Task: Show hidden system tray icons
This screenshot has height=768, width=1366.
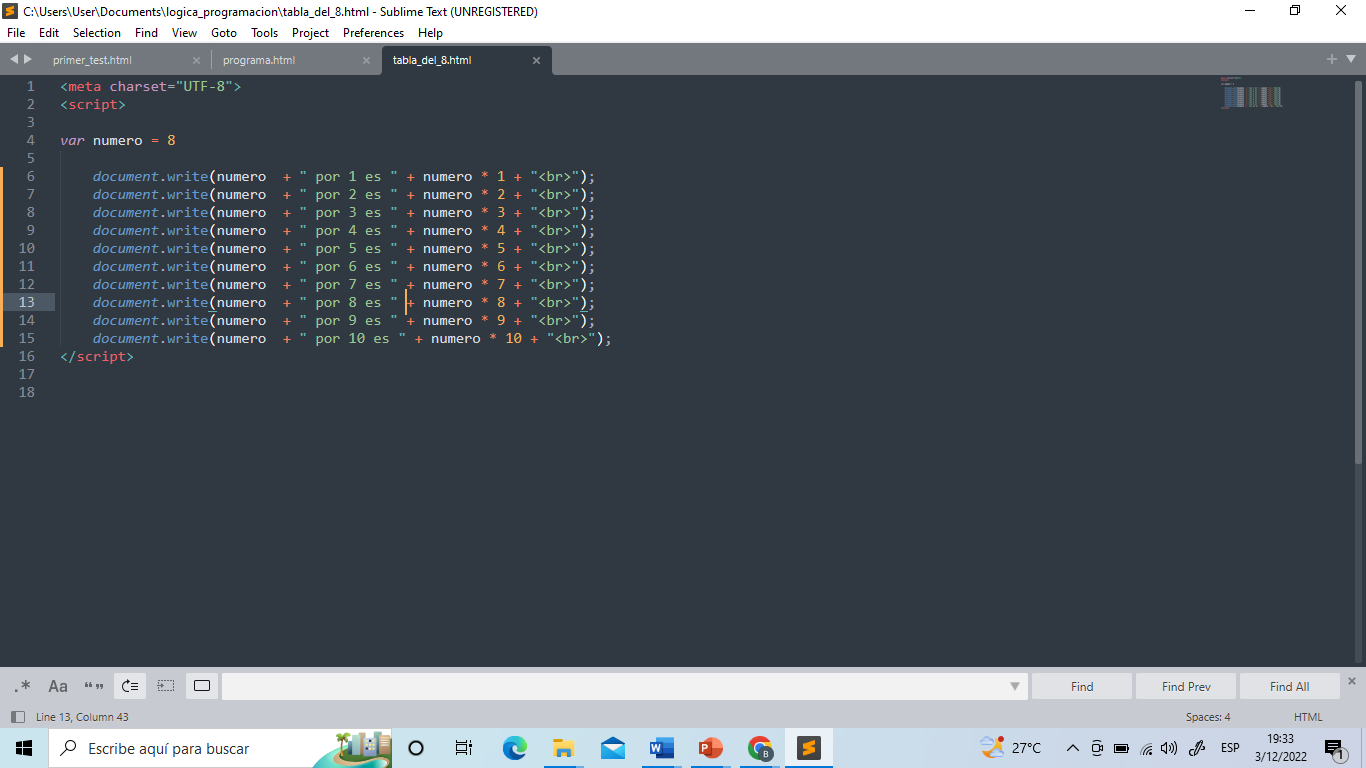Action: coord(1072,748)
